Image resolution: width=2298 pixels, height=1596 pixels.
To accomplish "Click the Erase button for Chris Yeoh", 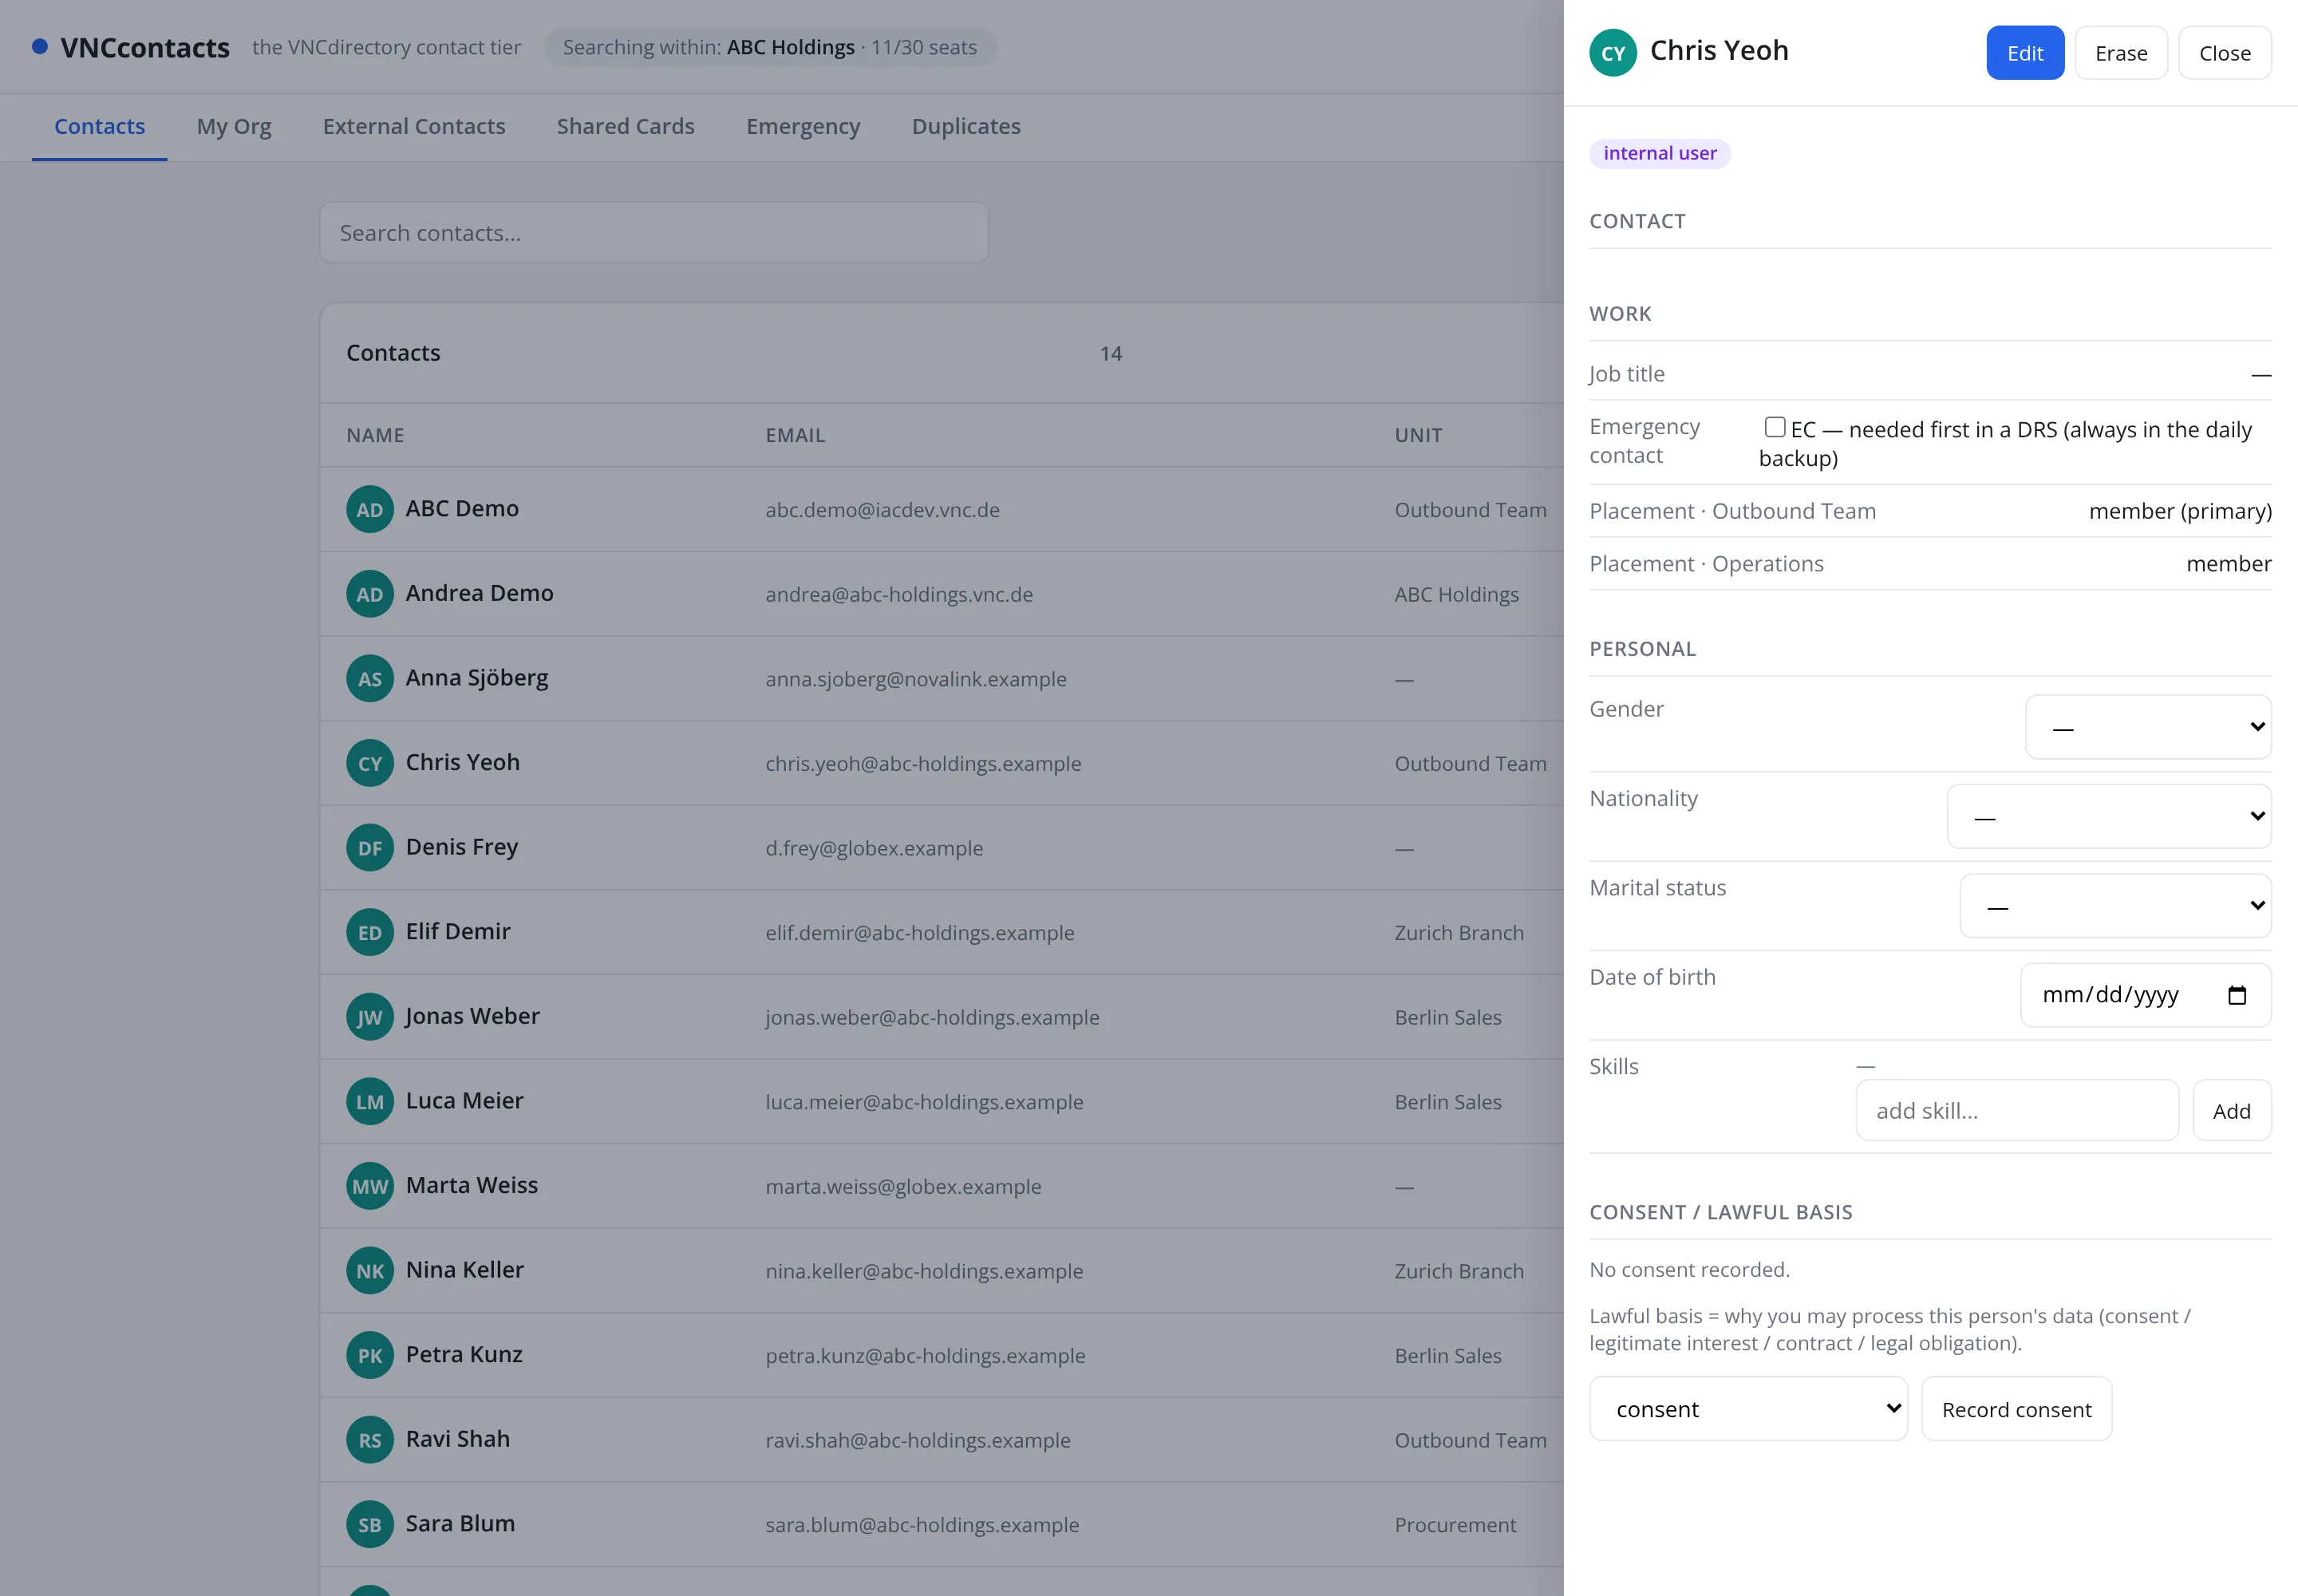I will click(x=2121, y=53).
